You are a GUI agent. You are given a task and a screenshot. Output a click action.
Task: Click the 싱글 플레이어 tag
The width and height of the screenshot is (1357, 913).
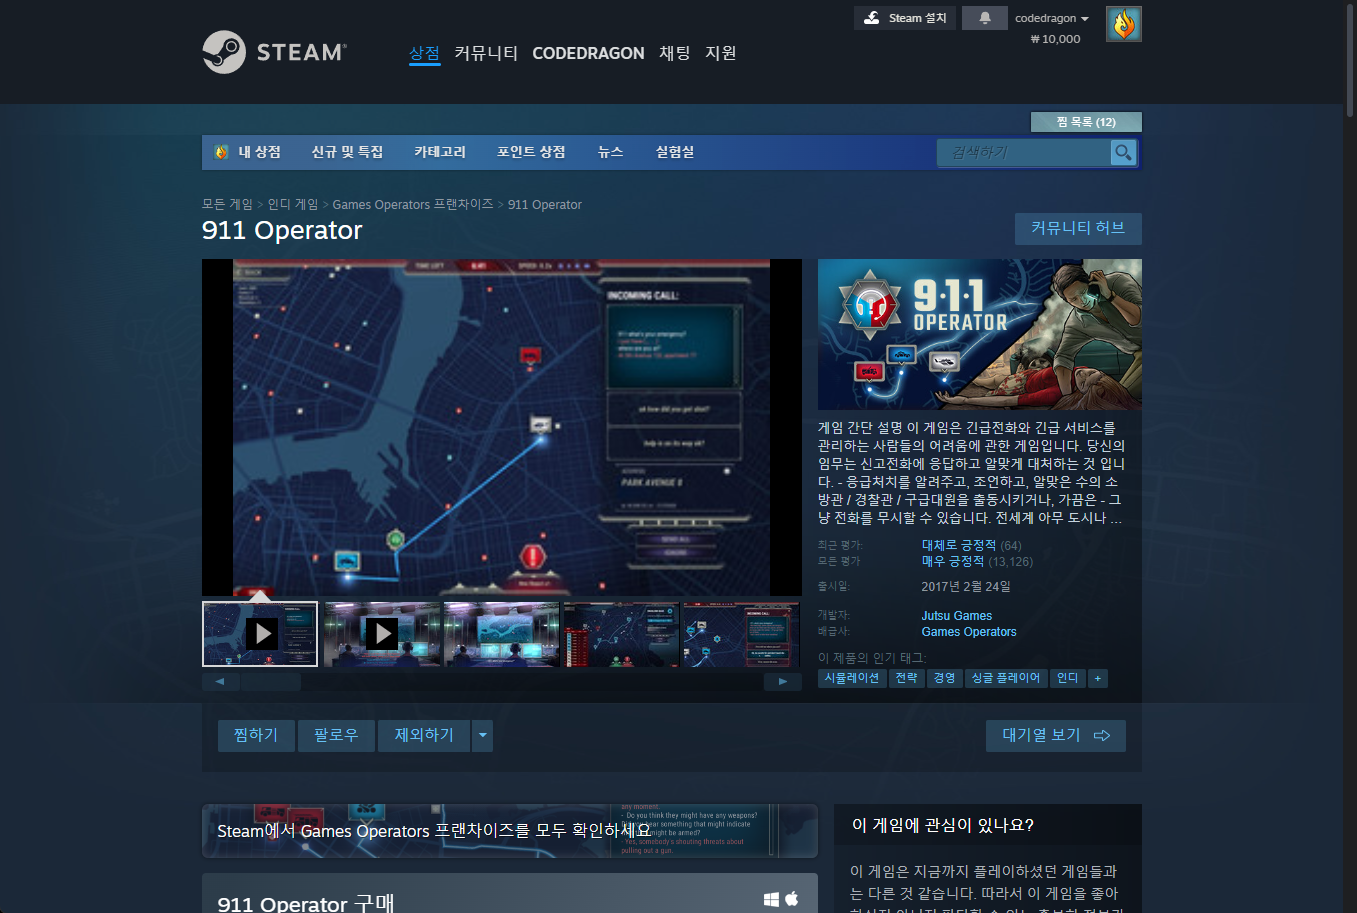coord(1006,678)
